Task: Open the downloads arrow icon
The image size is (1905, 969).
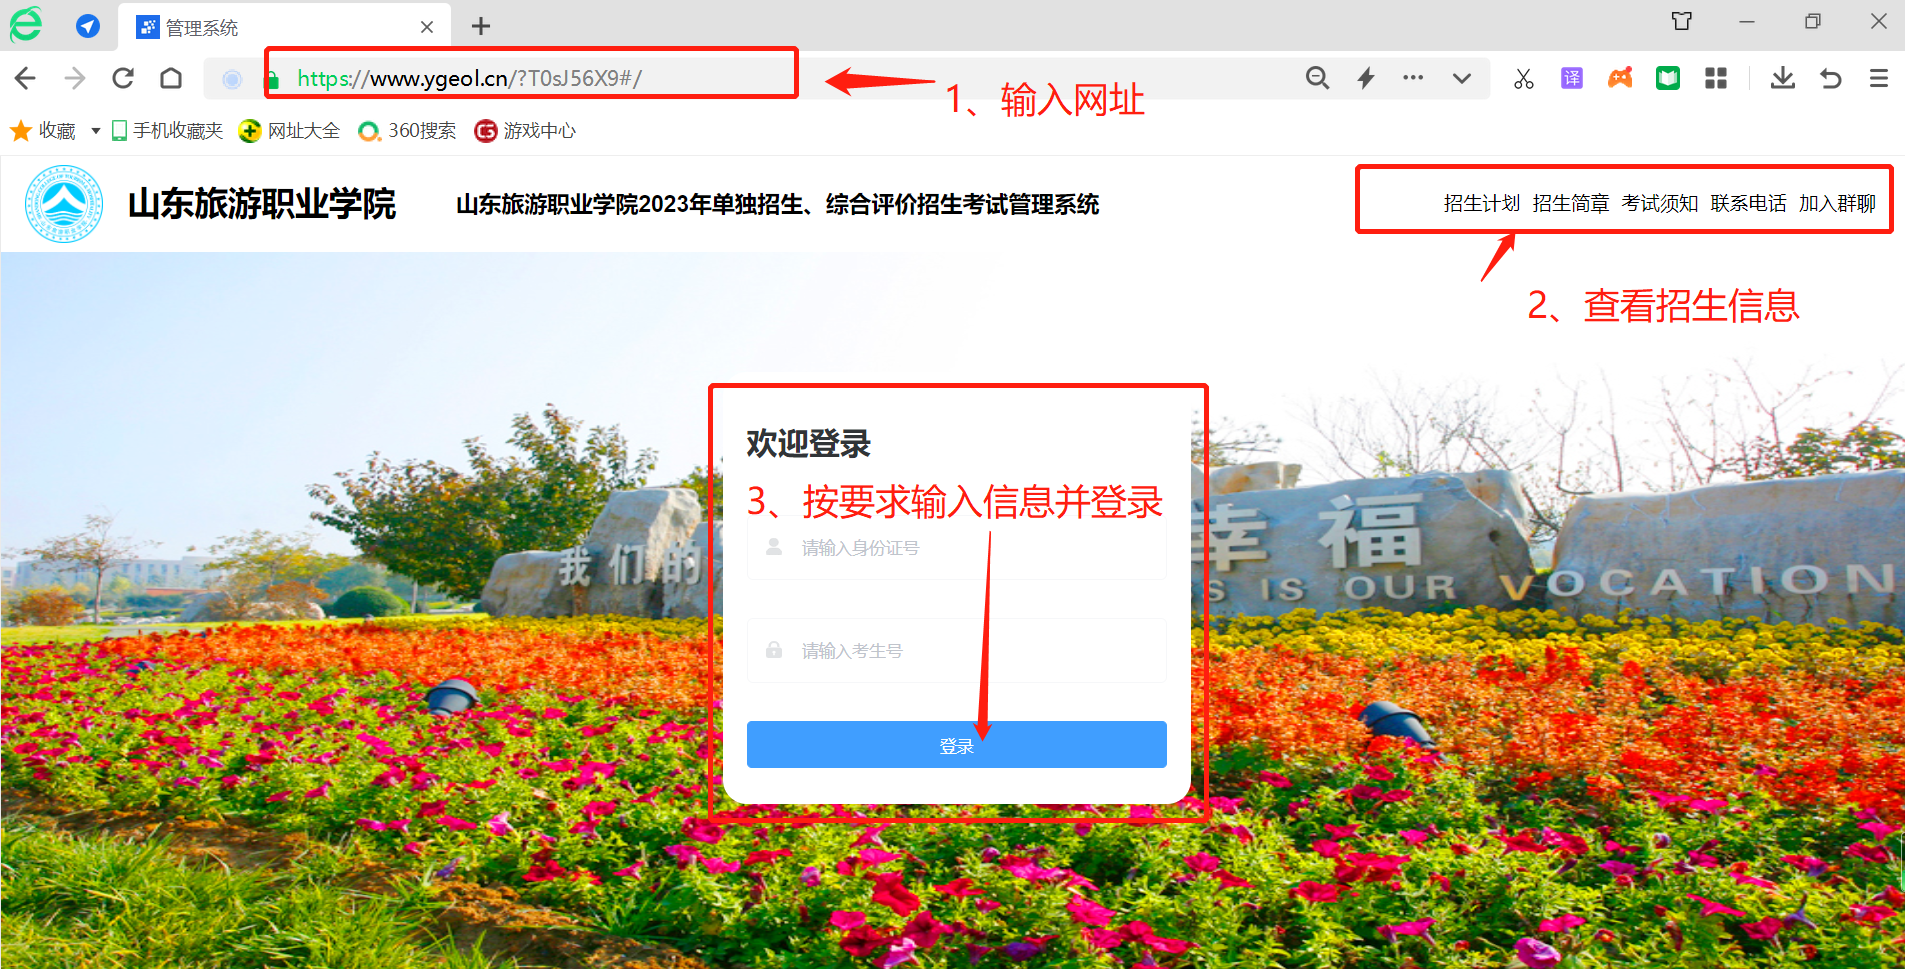Action: 1783,78
